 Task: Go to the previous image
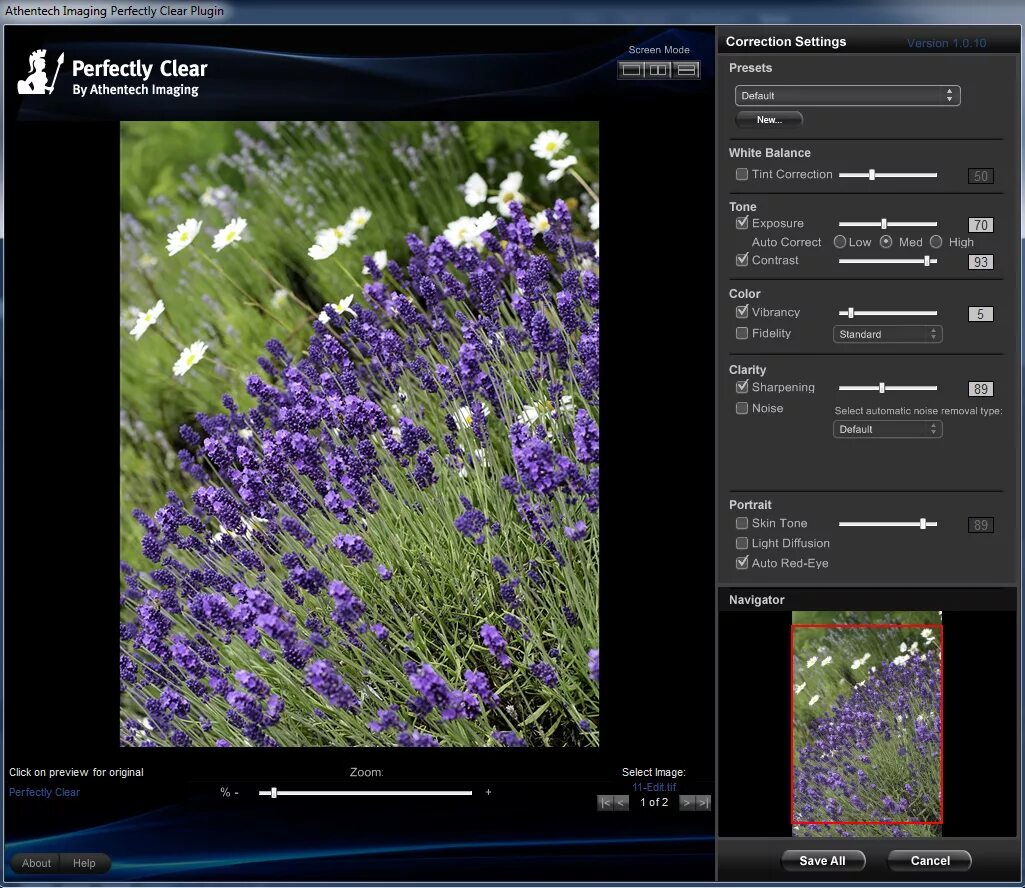point(621,802)
